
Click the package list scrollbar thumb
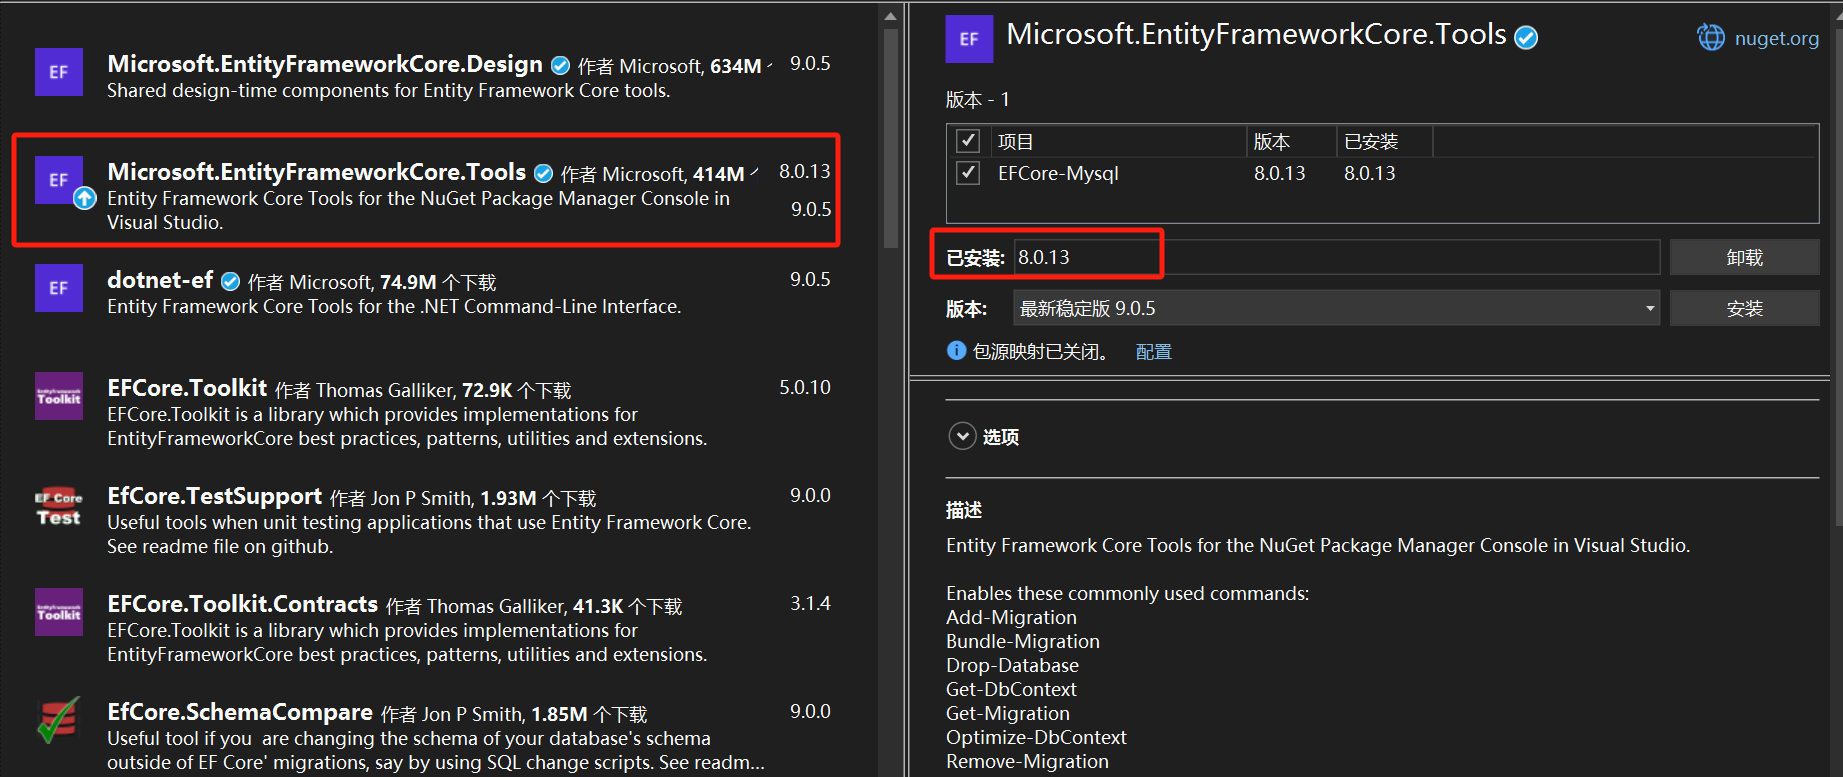891,138
